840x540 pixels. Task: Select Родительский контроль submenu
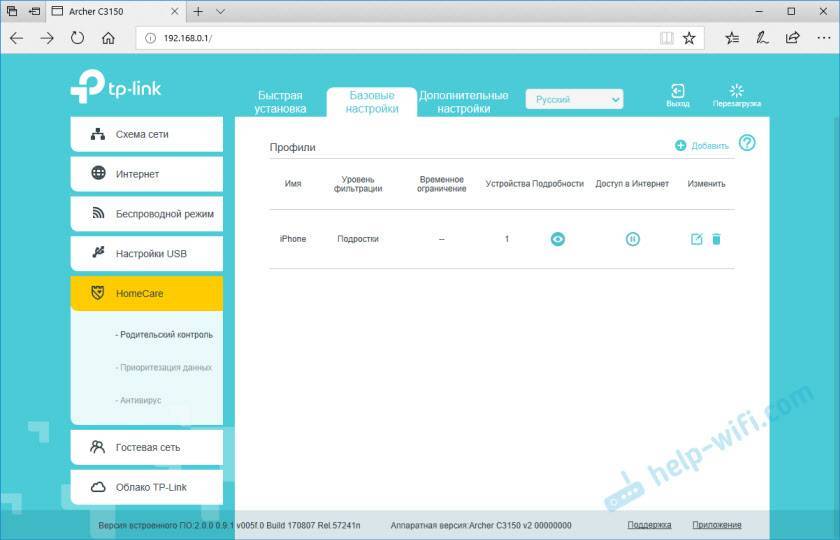click(x=164, y=334)
